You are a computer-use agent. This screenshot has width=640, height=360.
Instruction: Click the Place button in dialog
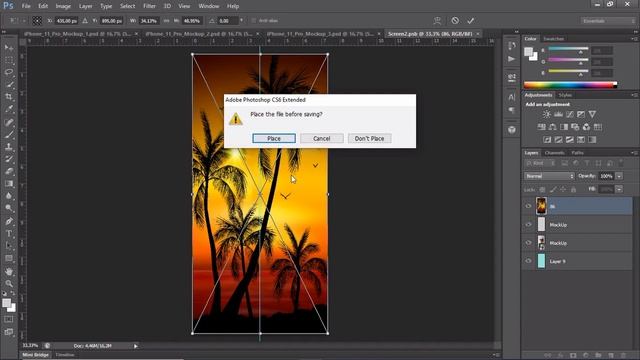(x=274, y=138)
